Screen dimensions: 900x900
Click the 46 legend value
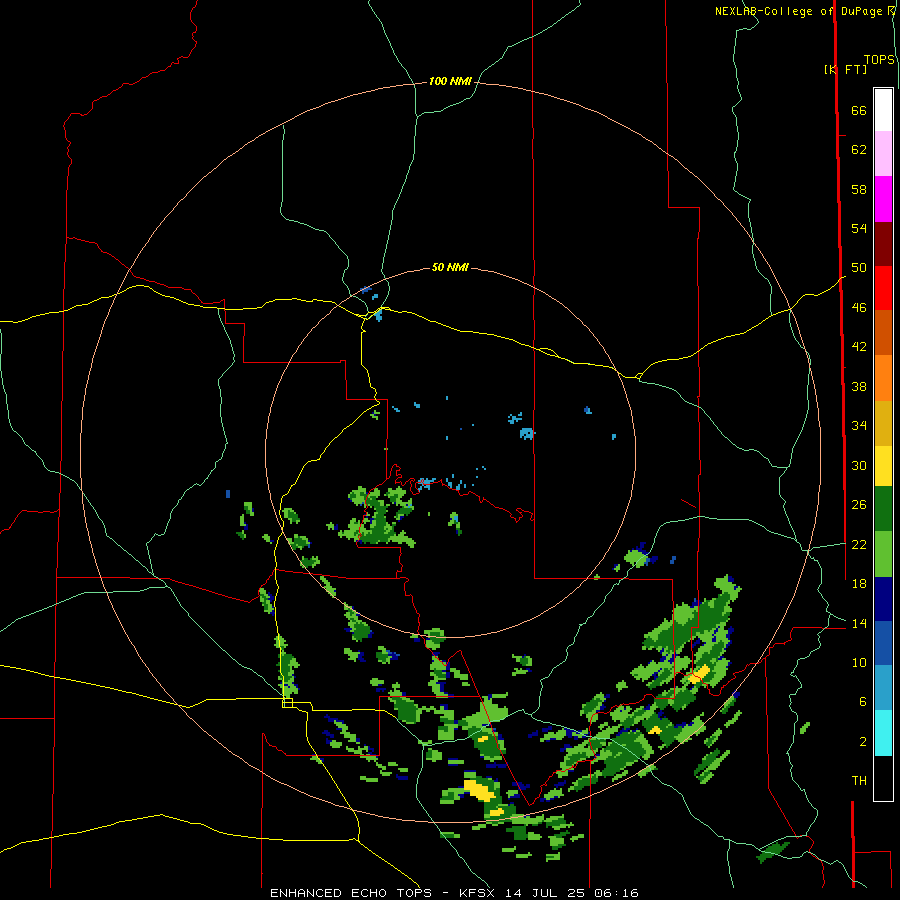click(x=859, y=308)
